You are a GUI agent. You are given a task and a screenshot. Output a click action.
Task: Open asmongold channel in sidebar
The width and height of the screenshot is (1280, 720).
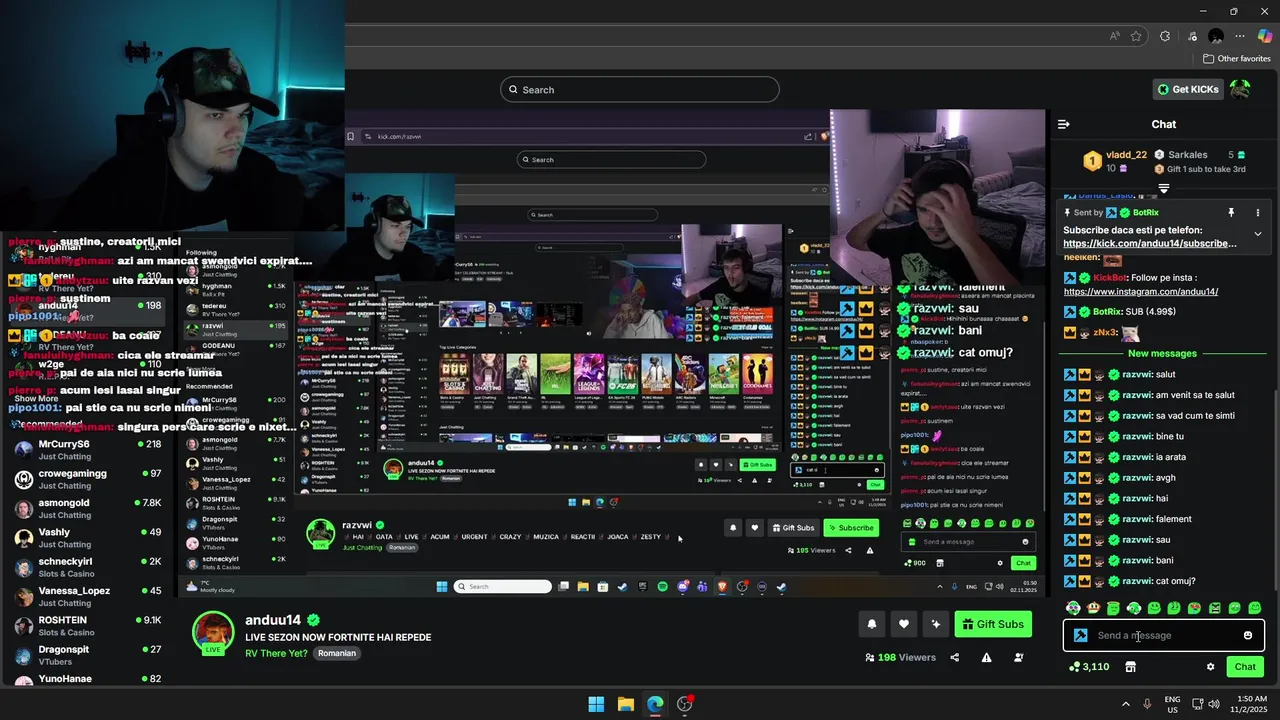88,508
